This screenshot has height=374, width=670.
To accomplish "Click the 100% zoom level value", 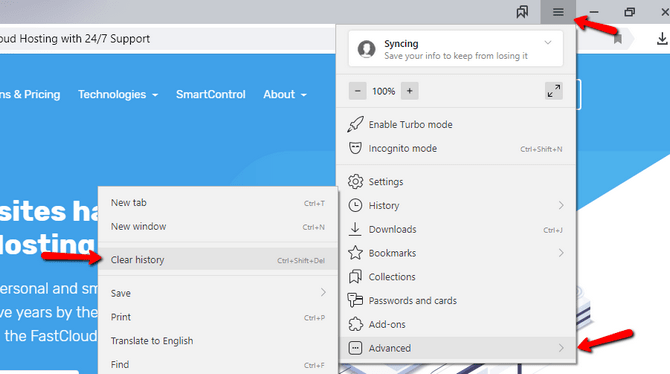I will tap(384, 91).
